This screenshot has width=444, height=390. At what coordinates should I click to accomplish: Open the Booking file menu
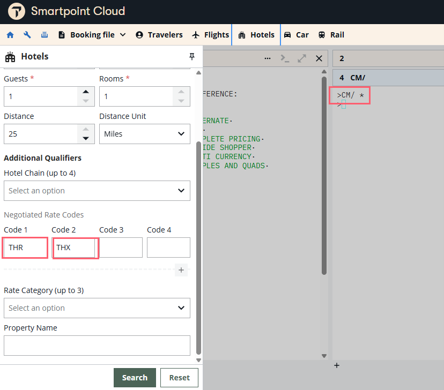pos(92,35)
